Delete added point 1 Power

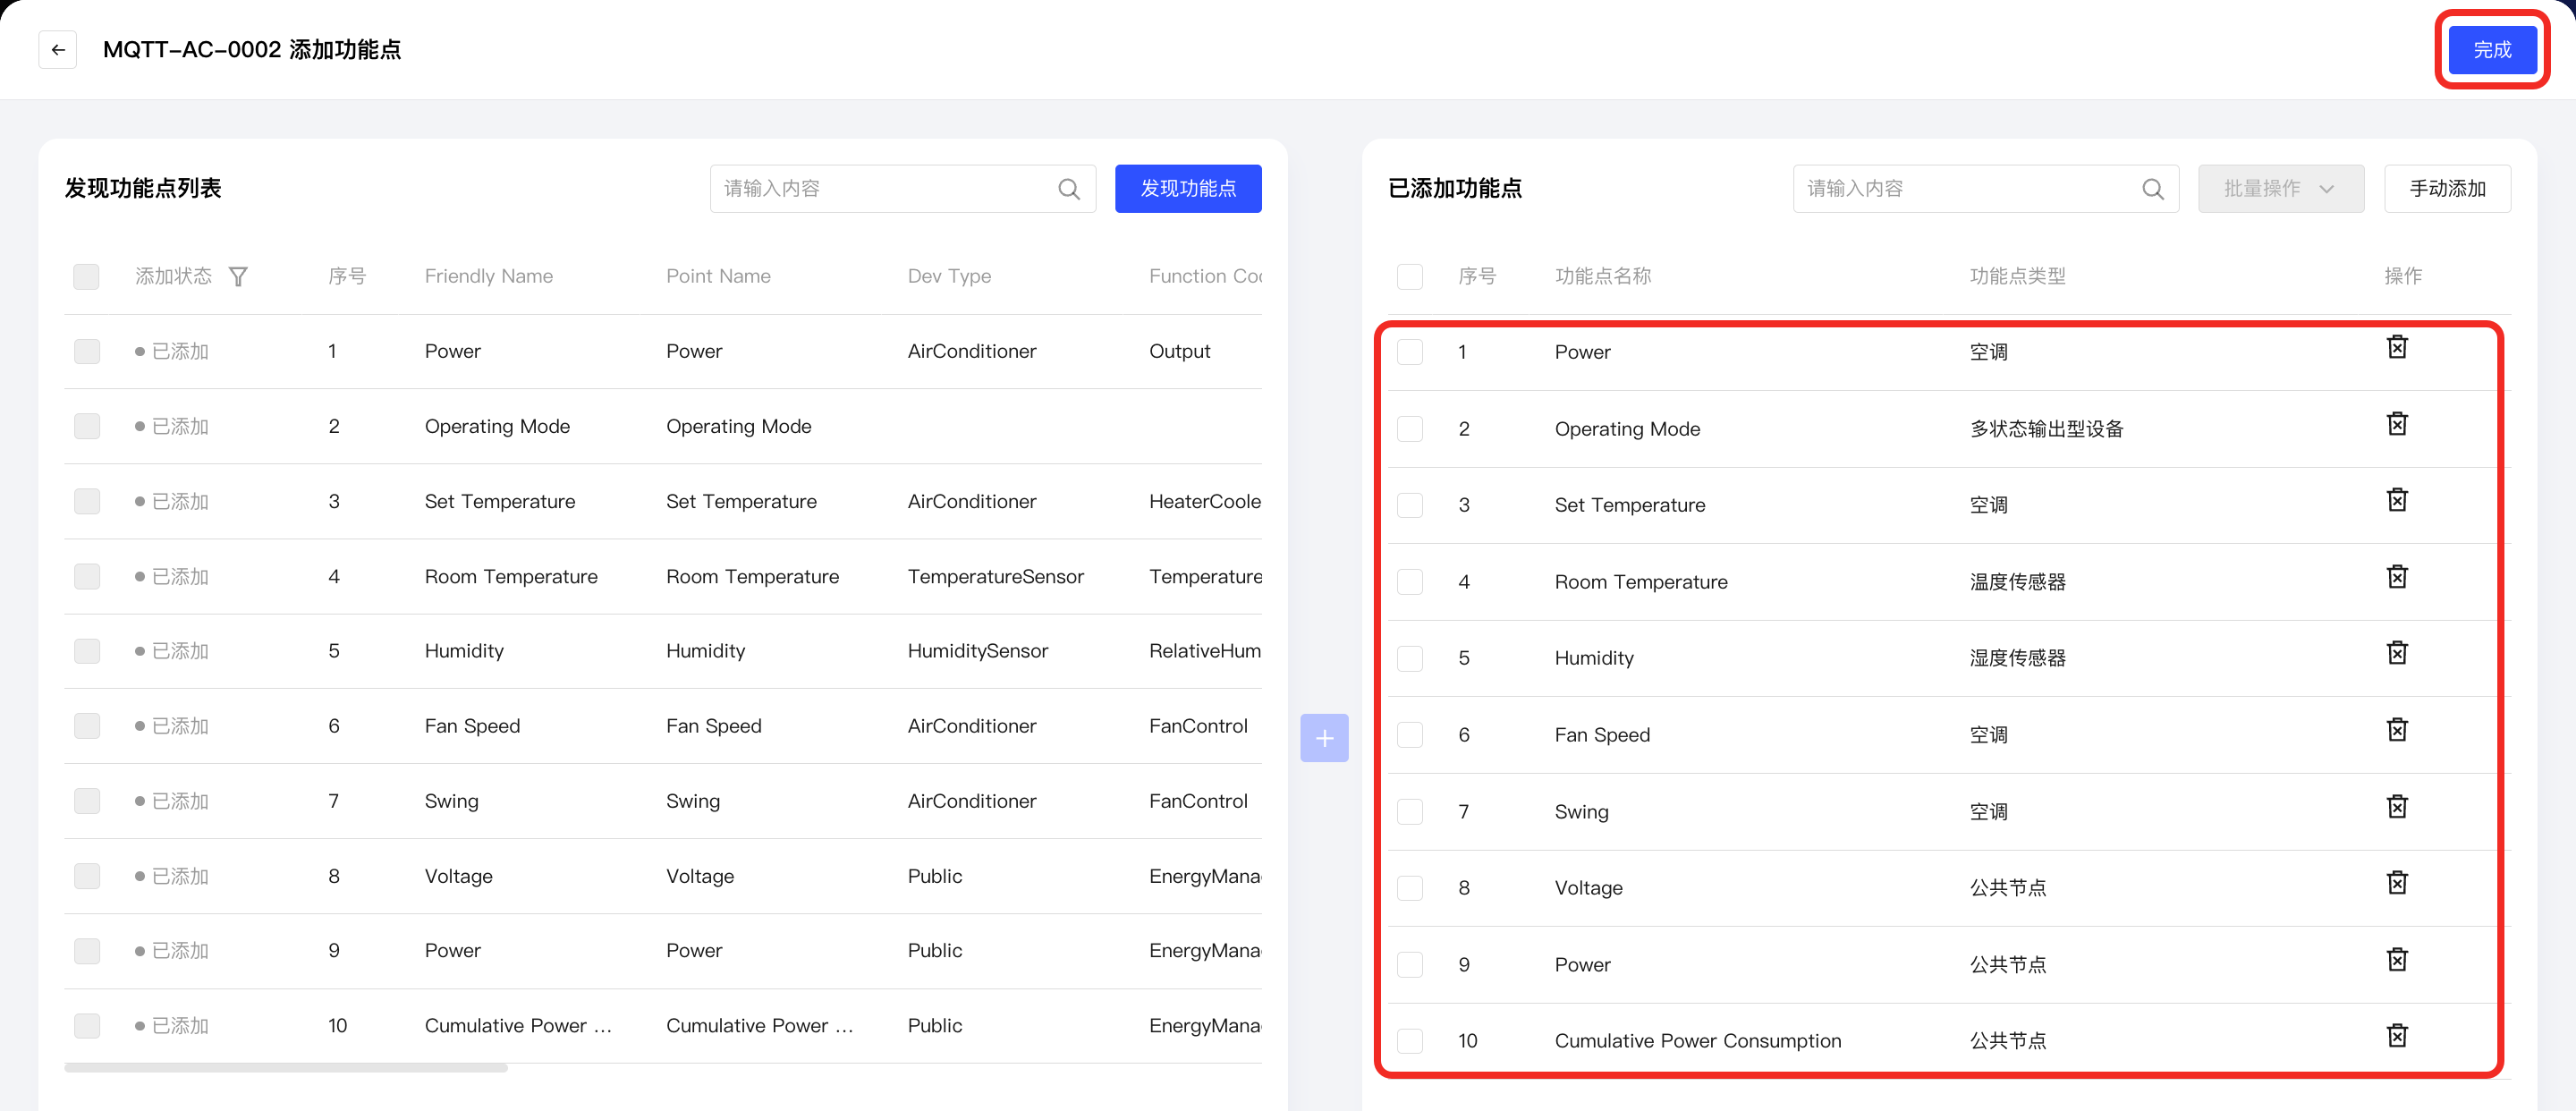point(2397,347)
